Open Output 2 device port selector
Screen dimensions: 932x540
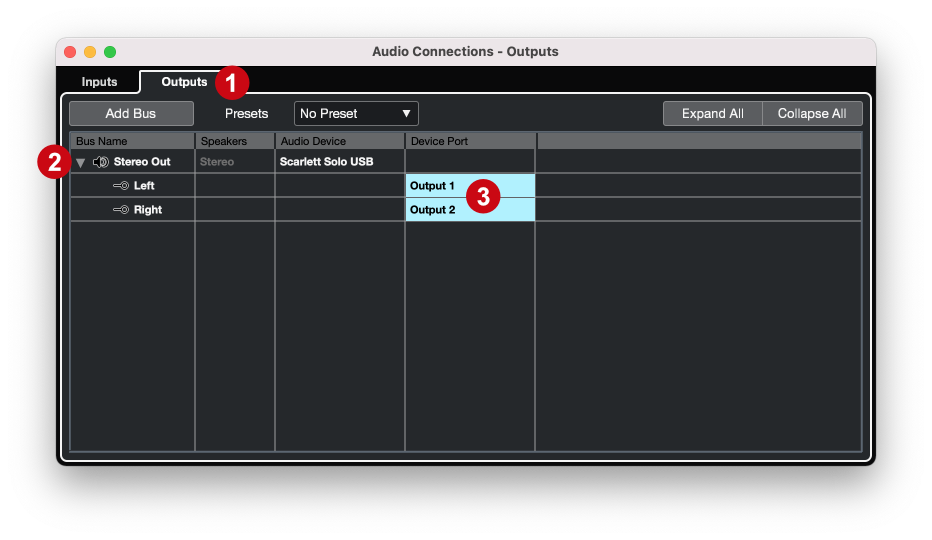[470, 209]
